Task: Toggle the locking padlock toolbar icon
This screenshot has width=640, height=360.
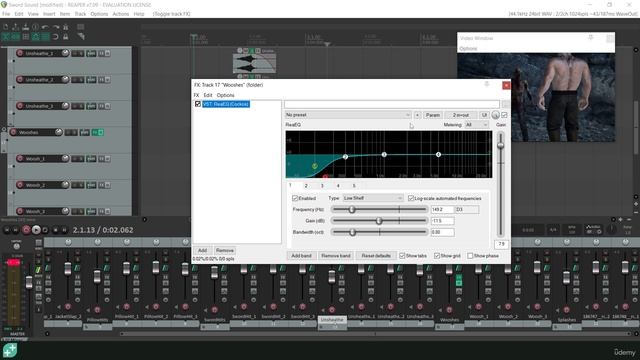Action: [65, 37]
